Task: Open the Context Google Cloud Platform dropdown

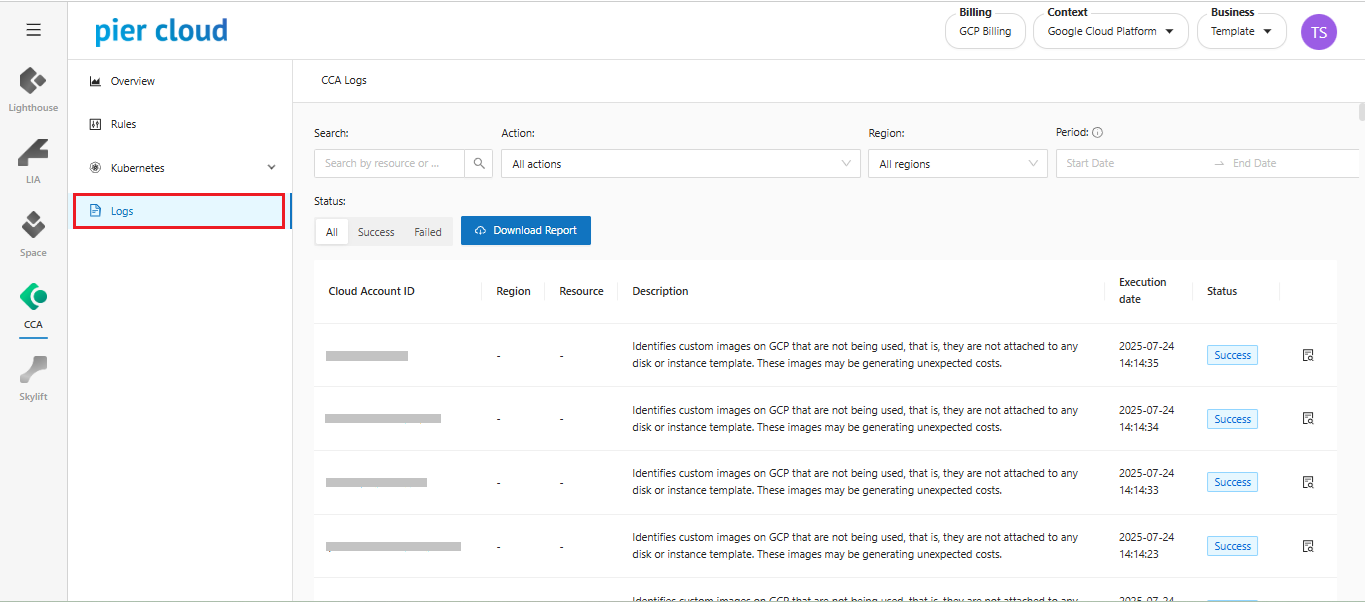Action: [x=1109, y=32]
